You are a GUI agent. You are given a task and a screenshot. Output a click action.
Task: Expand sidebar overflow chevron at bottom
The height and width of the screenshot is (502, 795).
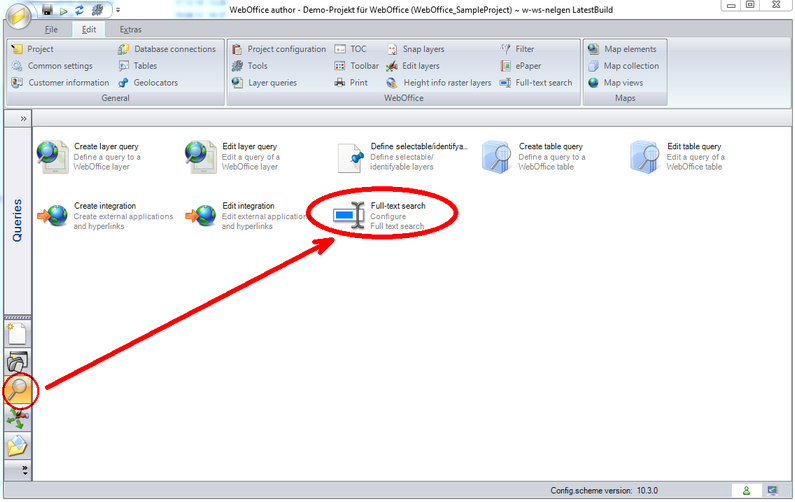[x=24, y=470]
